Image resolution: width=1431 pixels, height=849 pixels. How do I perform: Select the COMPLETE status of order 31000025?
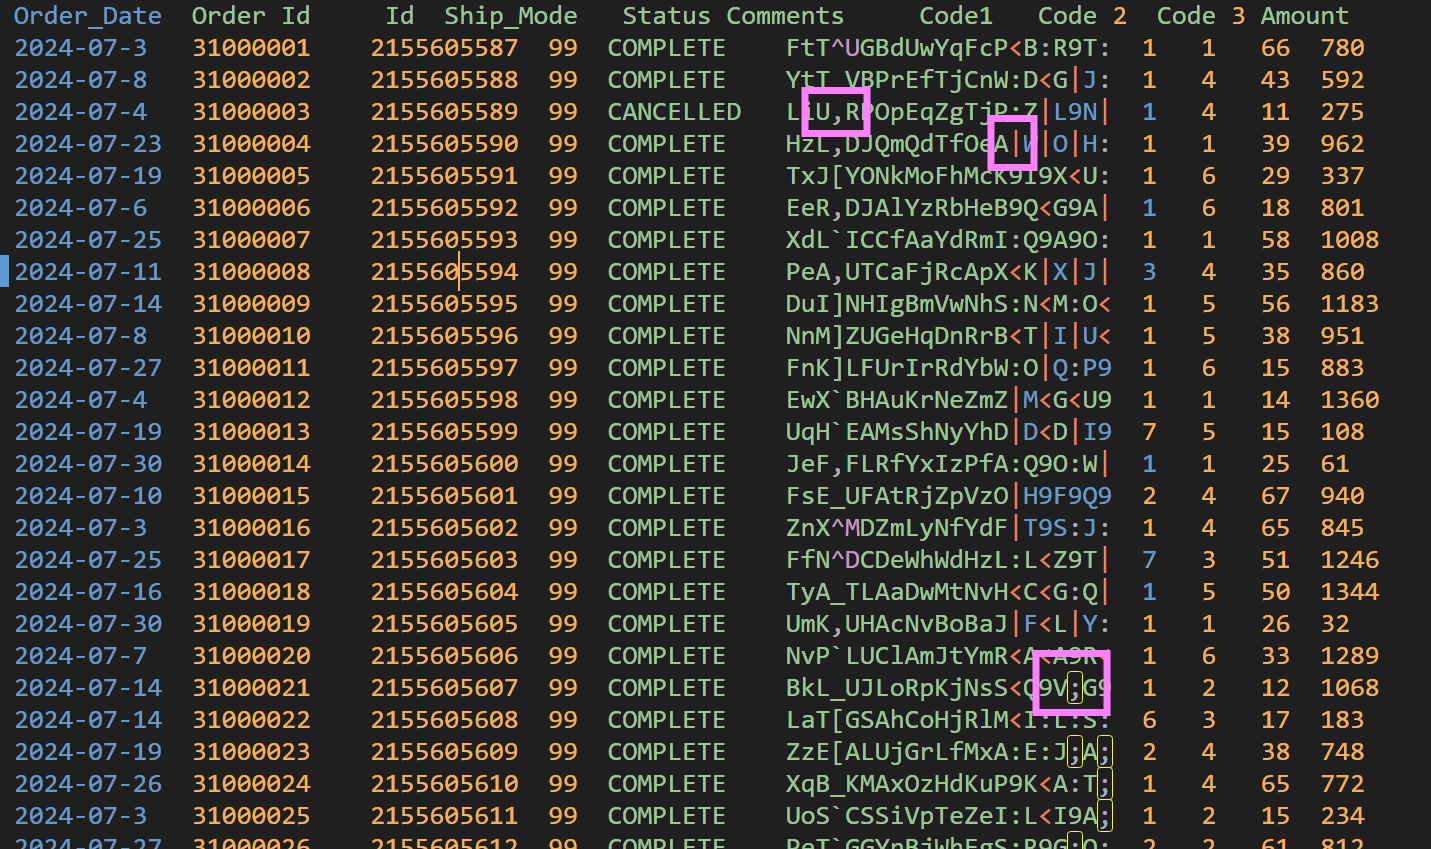click(666, 815)
